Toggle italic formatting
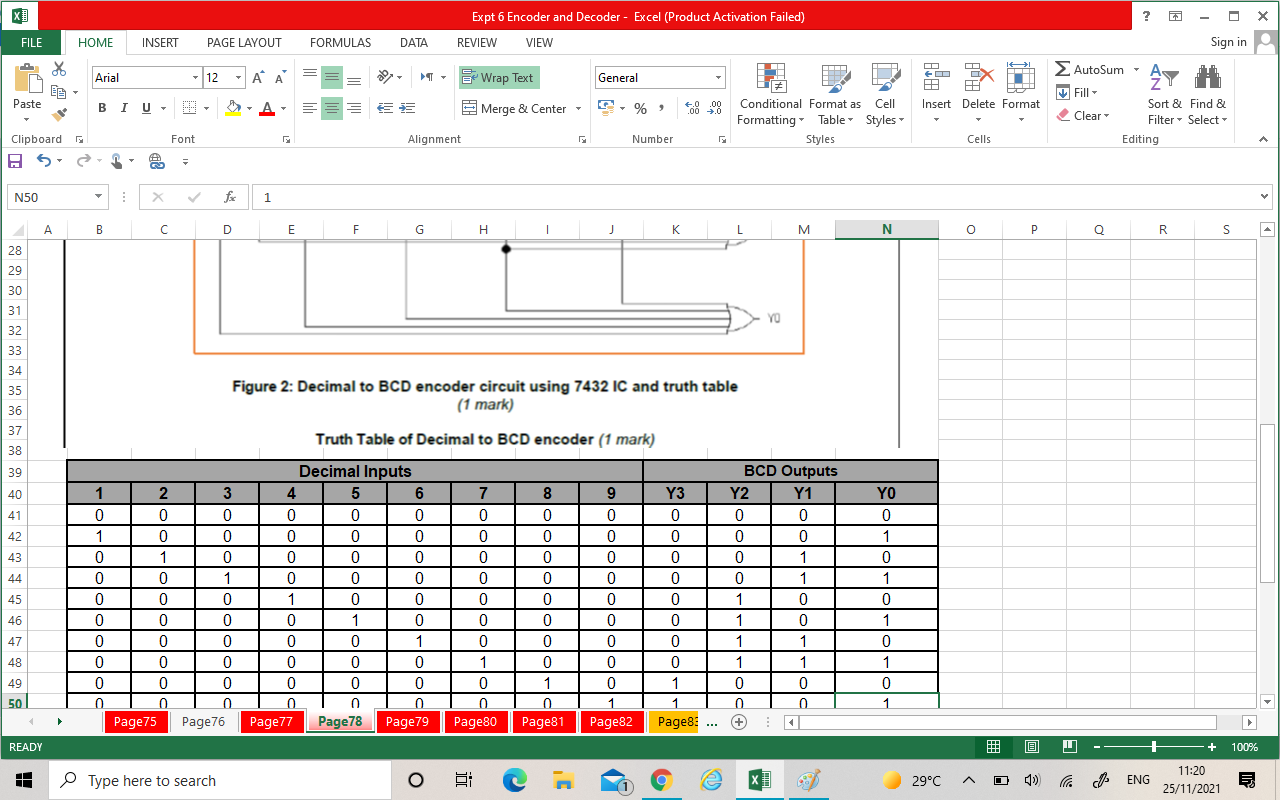 tap(123, 107)
